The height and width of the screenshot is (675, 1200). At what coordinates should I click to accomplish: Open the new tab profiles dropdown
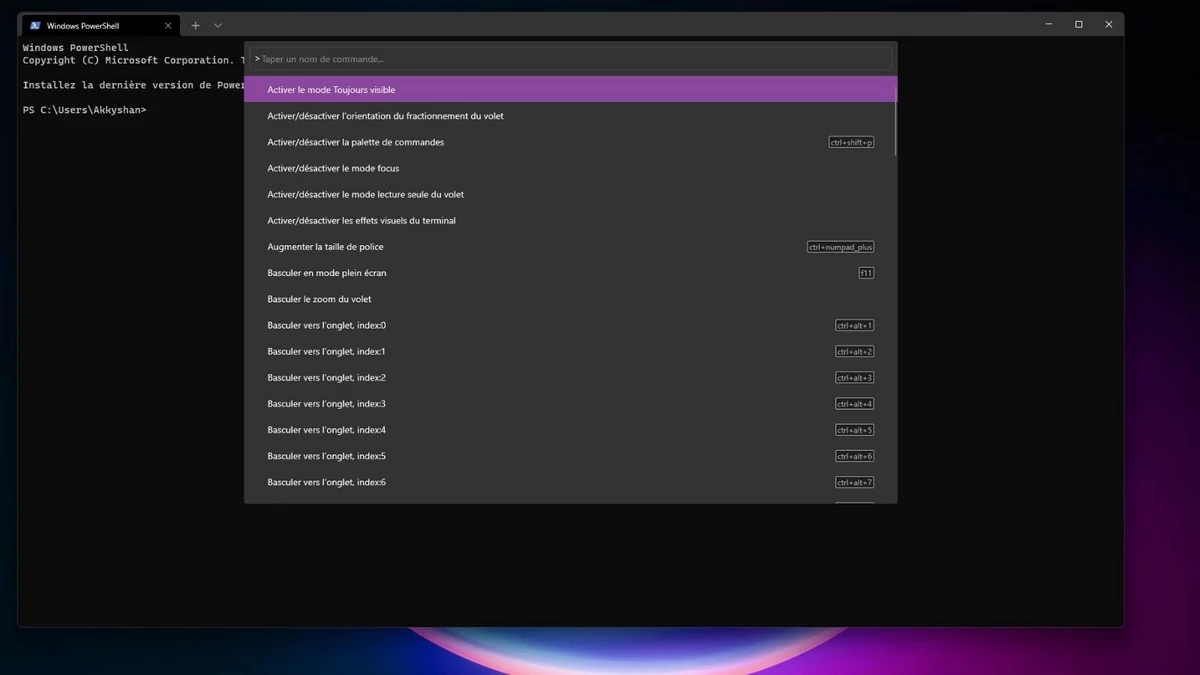pyautogui.click(x=218, y=25)
